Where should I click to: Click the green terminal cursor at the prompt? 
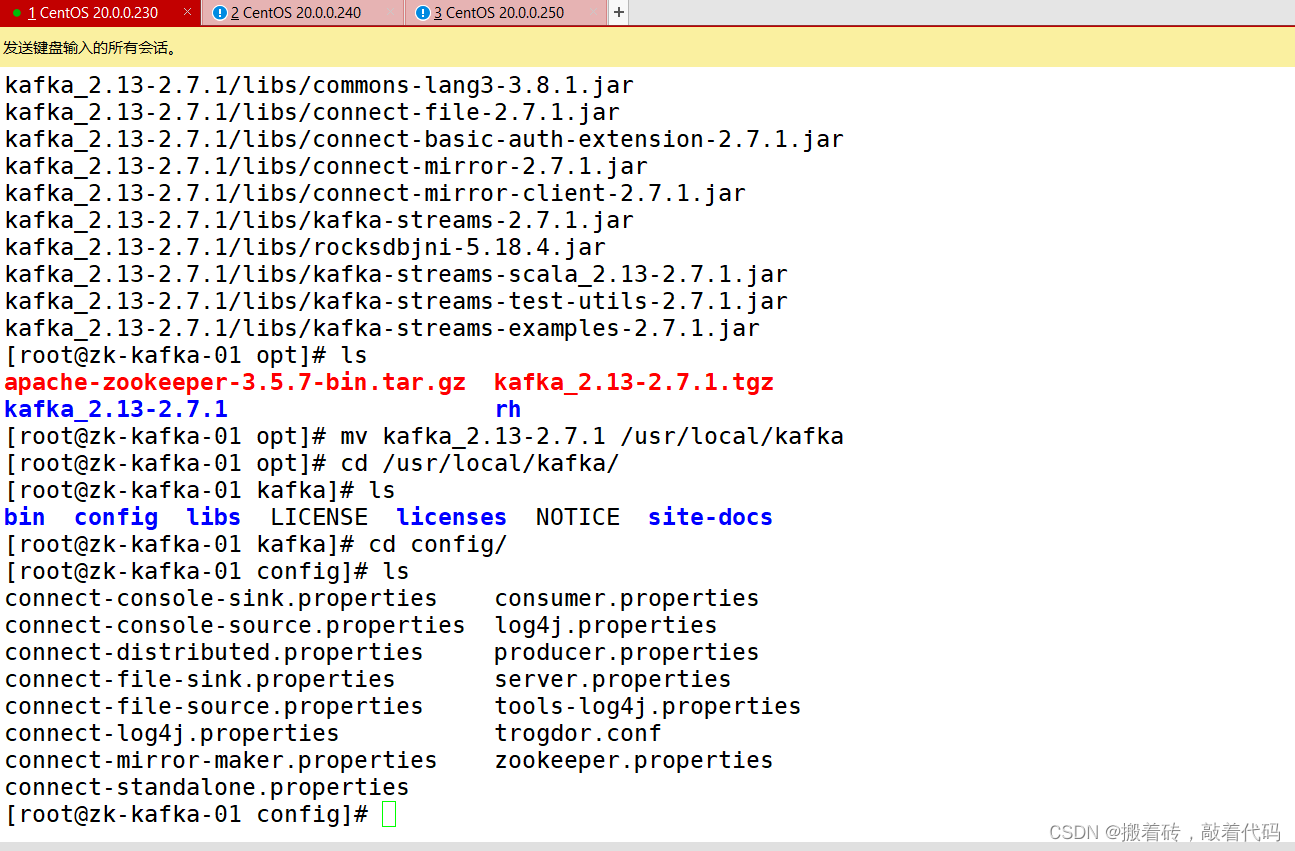(389, 815)
